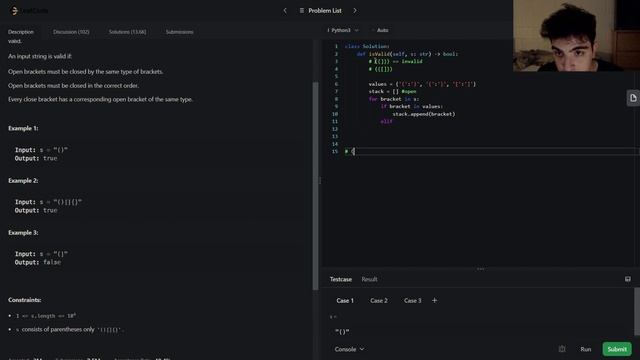Click the 'Example 1:' heading

(x=23, y=128)
